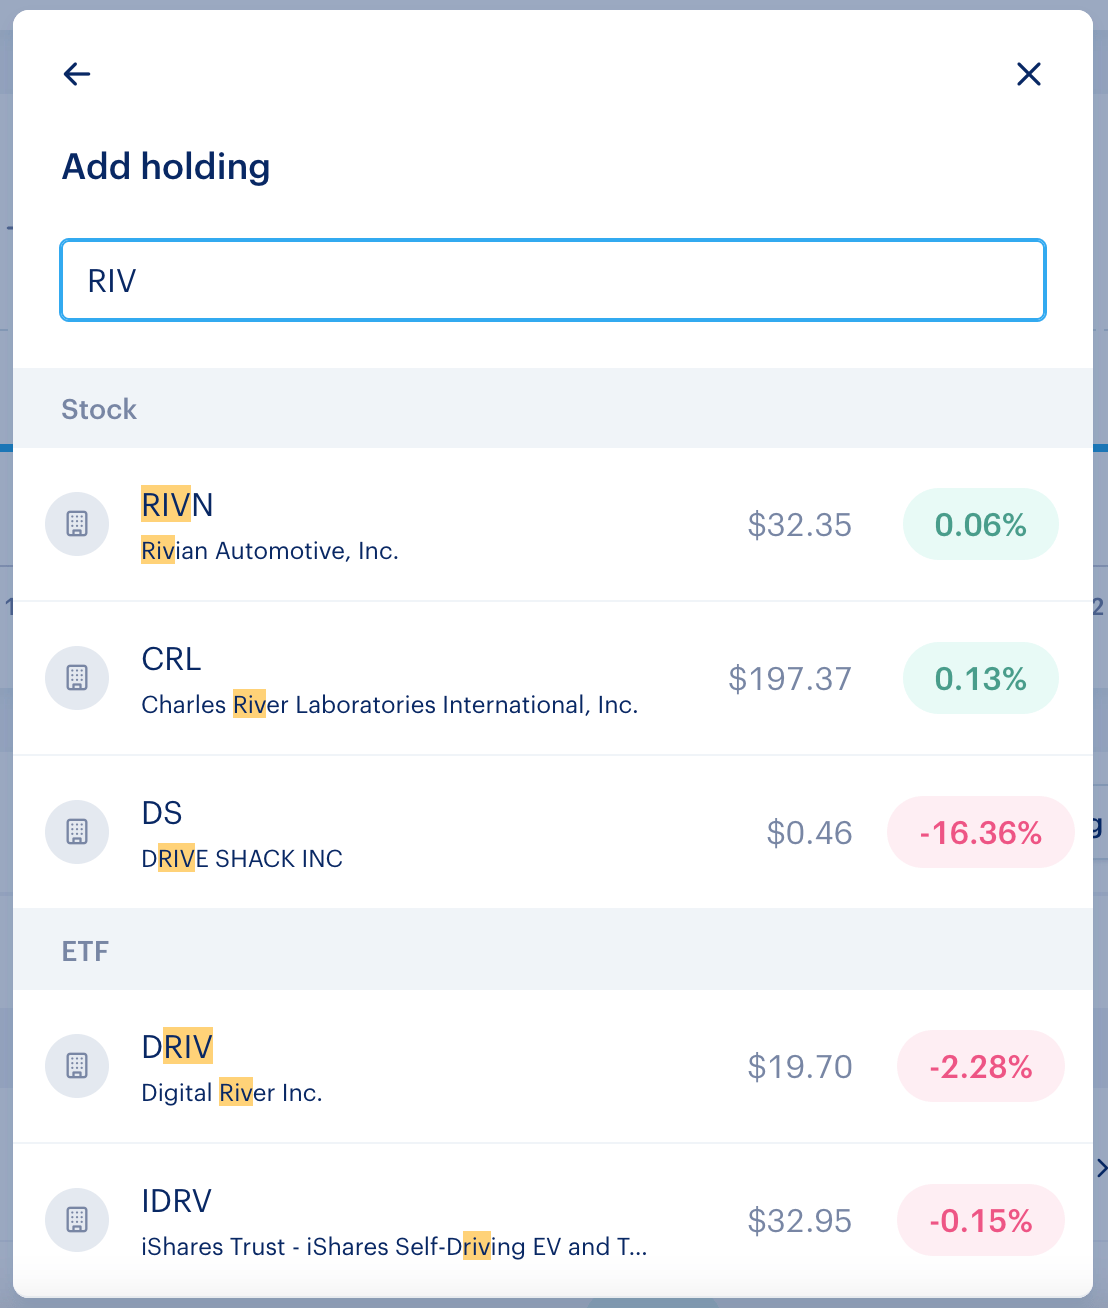The height and width of the screenshot is (1308, 1108).
Task: Click the building icon beside RIVN
Action: pos(77,524)
